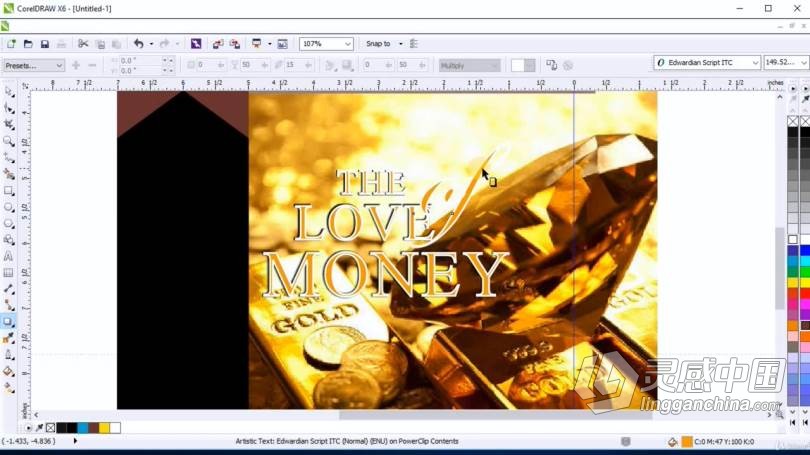The height and width of the screenshot is (455, 810).
Task: Open the document palette flyout arrow
Action: [x=28, y=428]
